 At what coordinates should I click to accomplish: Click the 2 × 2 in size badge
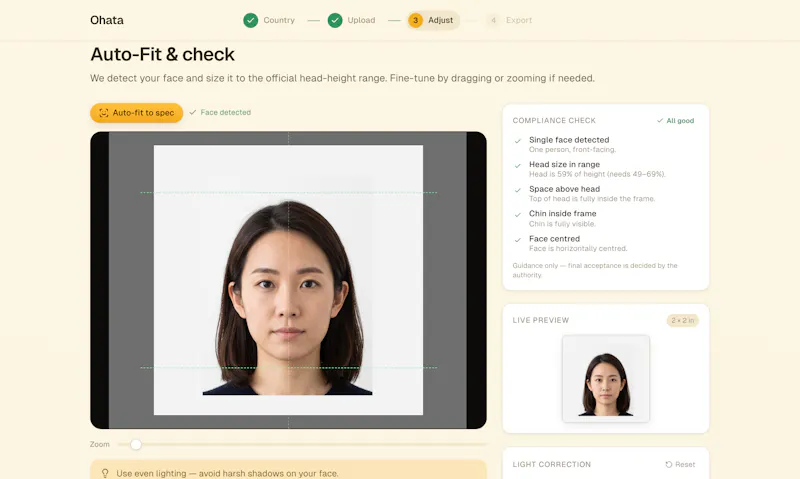coord(683,320)
